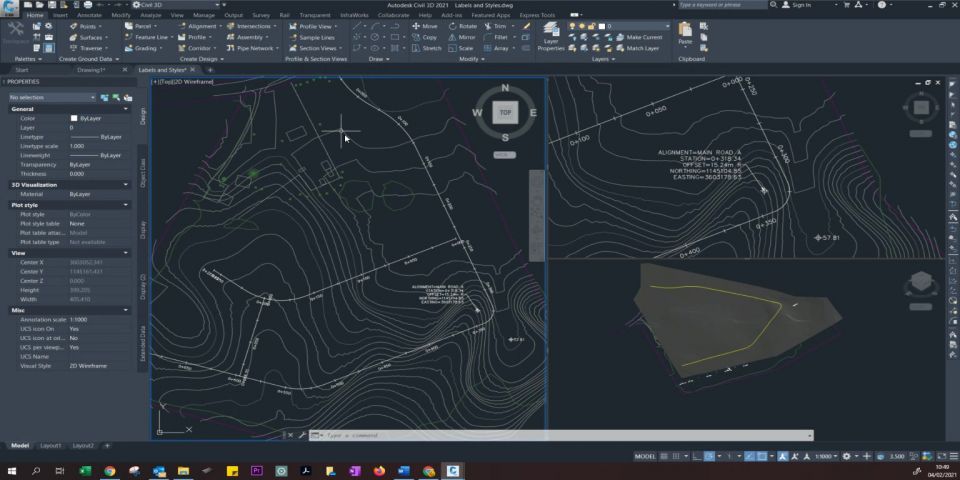The width and height of the screenshot is (960, 480).
Task: Open the No selection dropdown in Properties
Action: coord(52,97)
